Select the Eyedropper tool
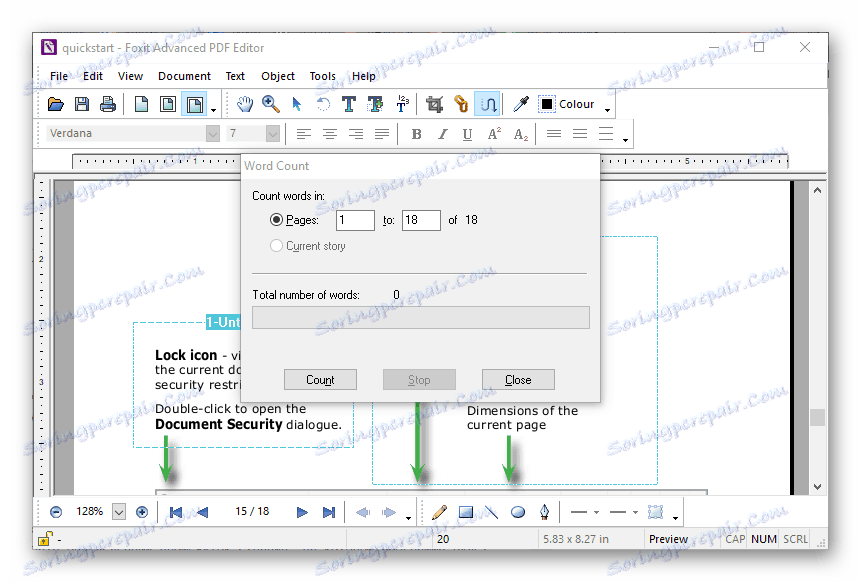Screen dimensions: 861x582 521,104
